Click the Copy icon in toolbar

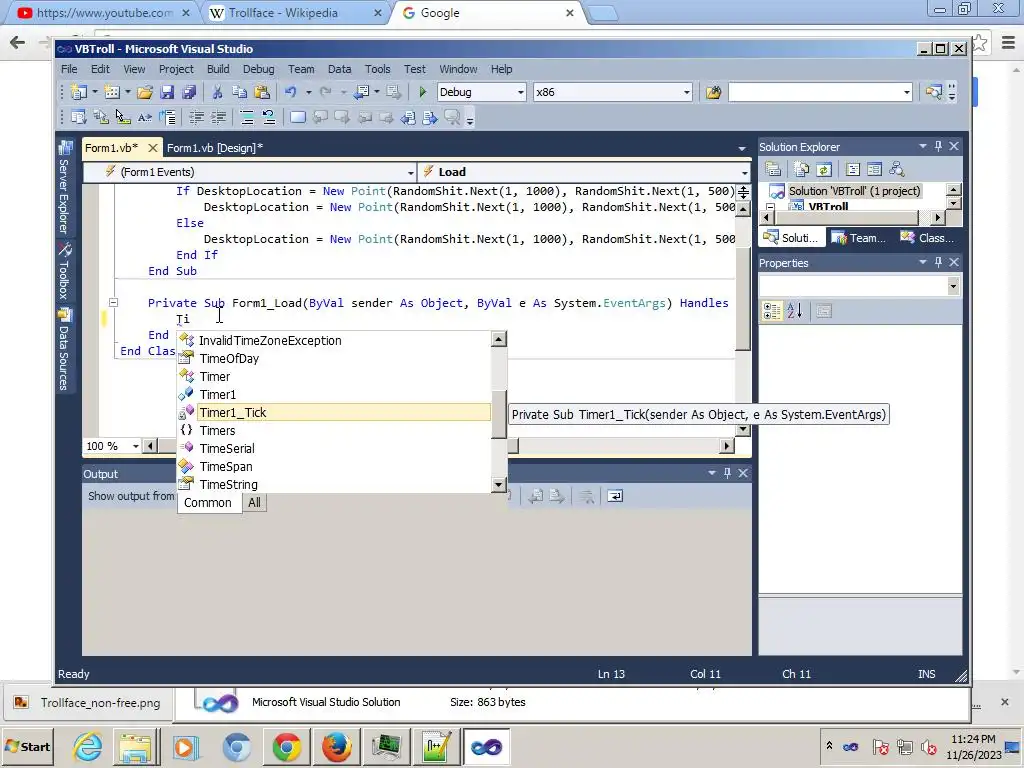[240, 92]
